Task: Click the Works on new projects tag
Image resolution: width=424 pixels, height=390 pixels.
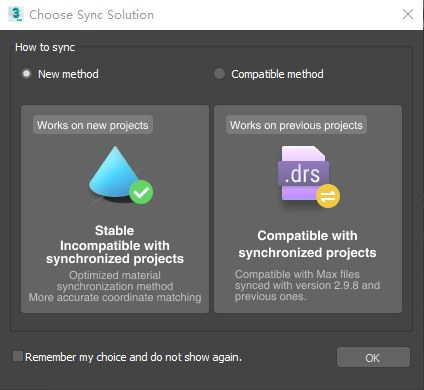Action: coord(93,125)
